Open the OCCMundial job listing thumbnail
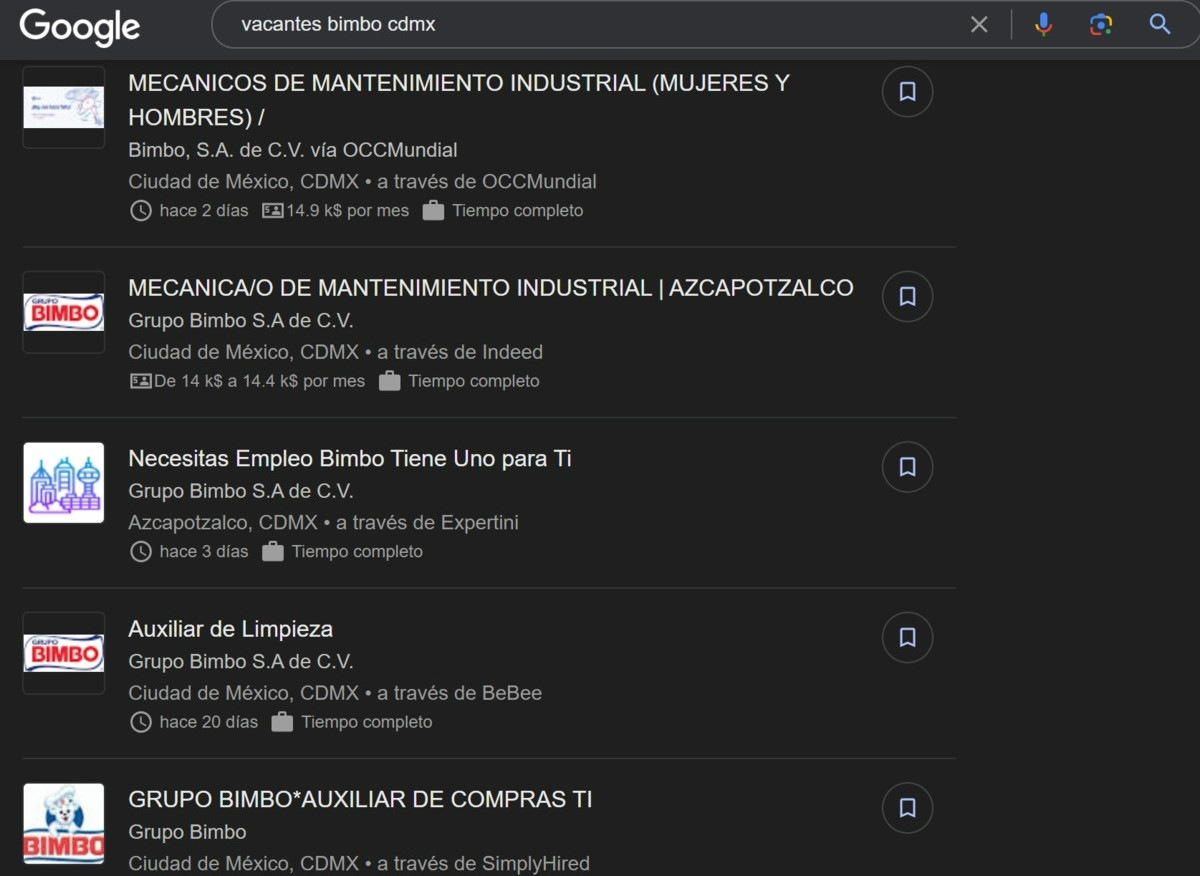This screenshot has height=876, width=1200. (x=64, y=107)
